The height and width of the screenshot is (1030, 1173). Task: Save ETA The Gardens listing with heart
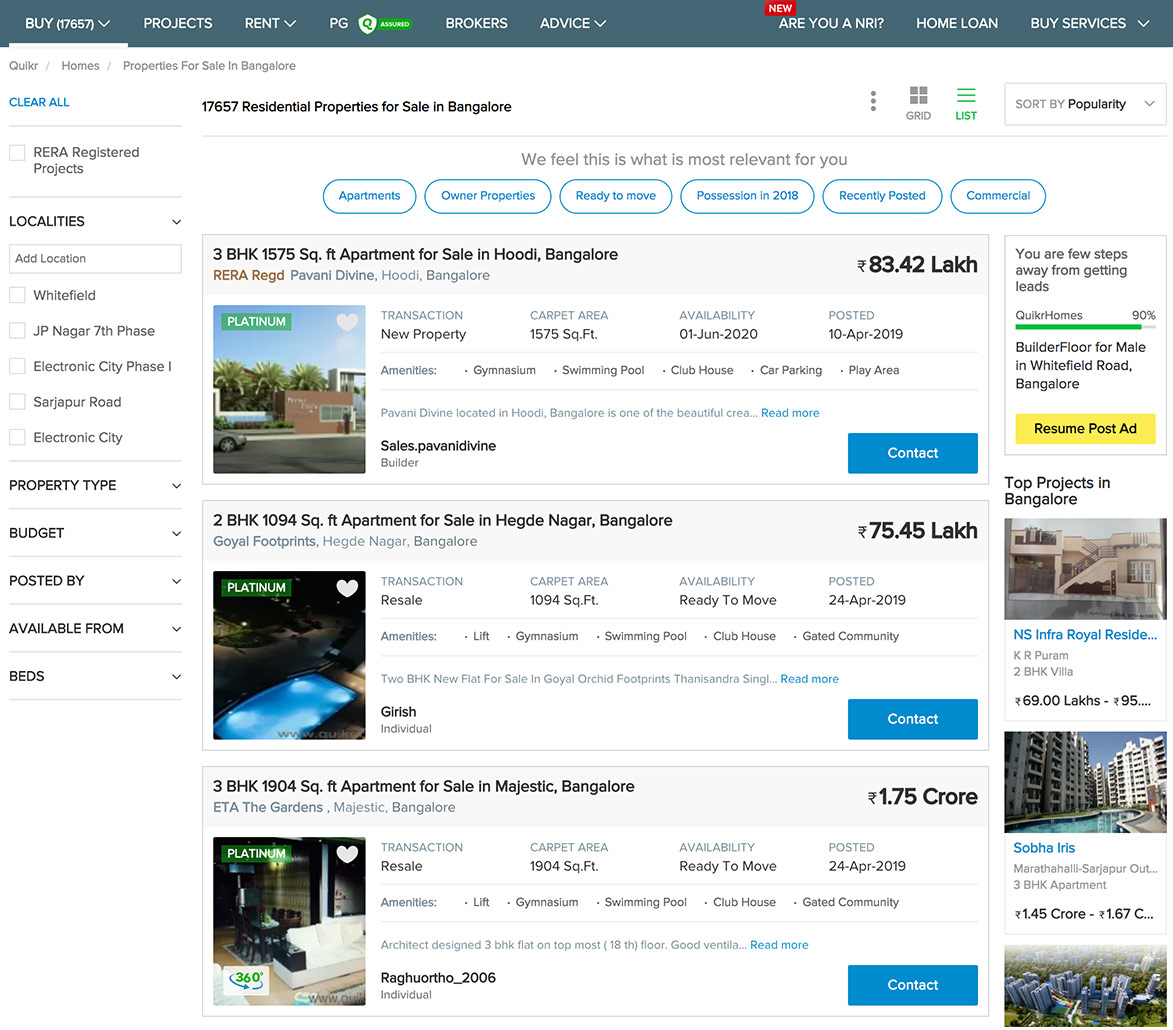[347, 855]
